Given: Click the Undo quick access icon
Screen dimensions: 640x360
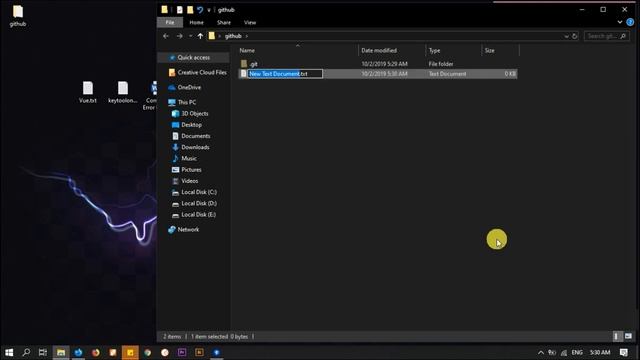Looking at the screenshot, I should pos(200,10).
